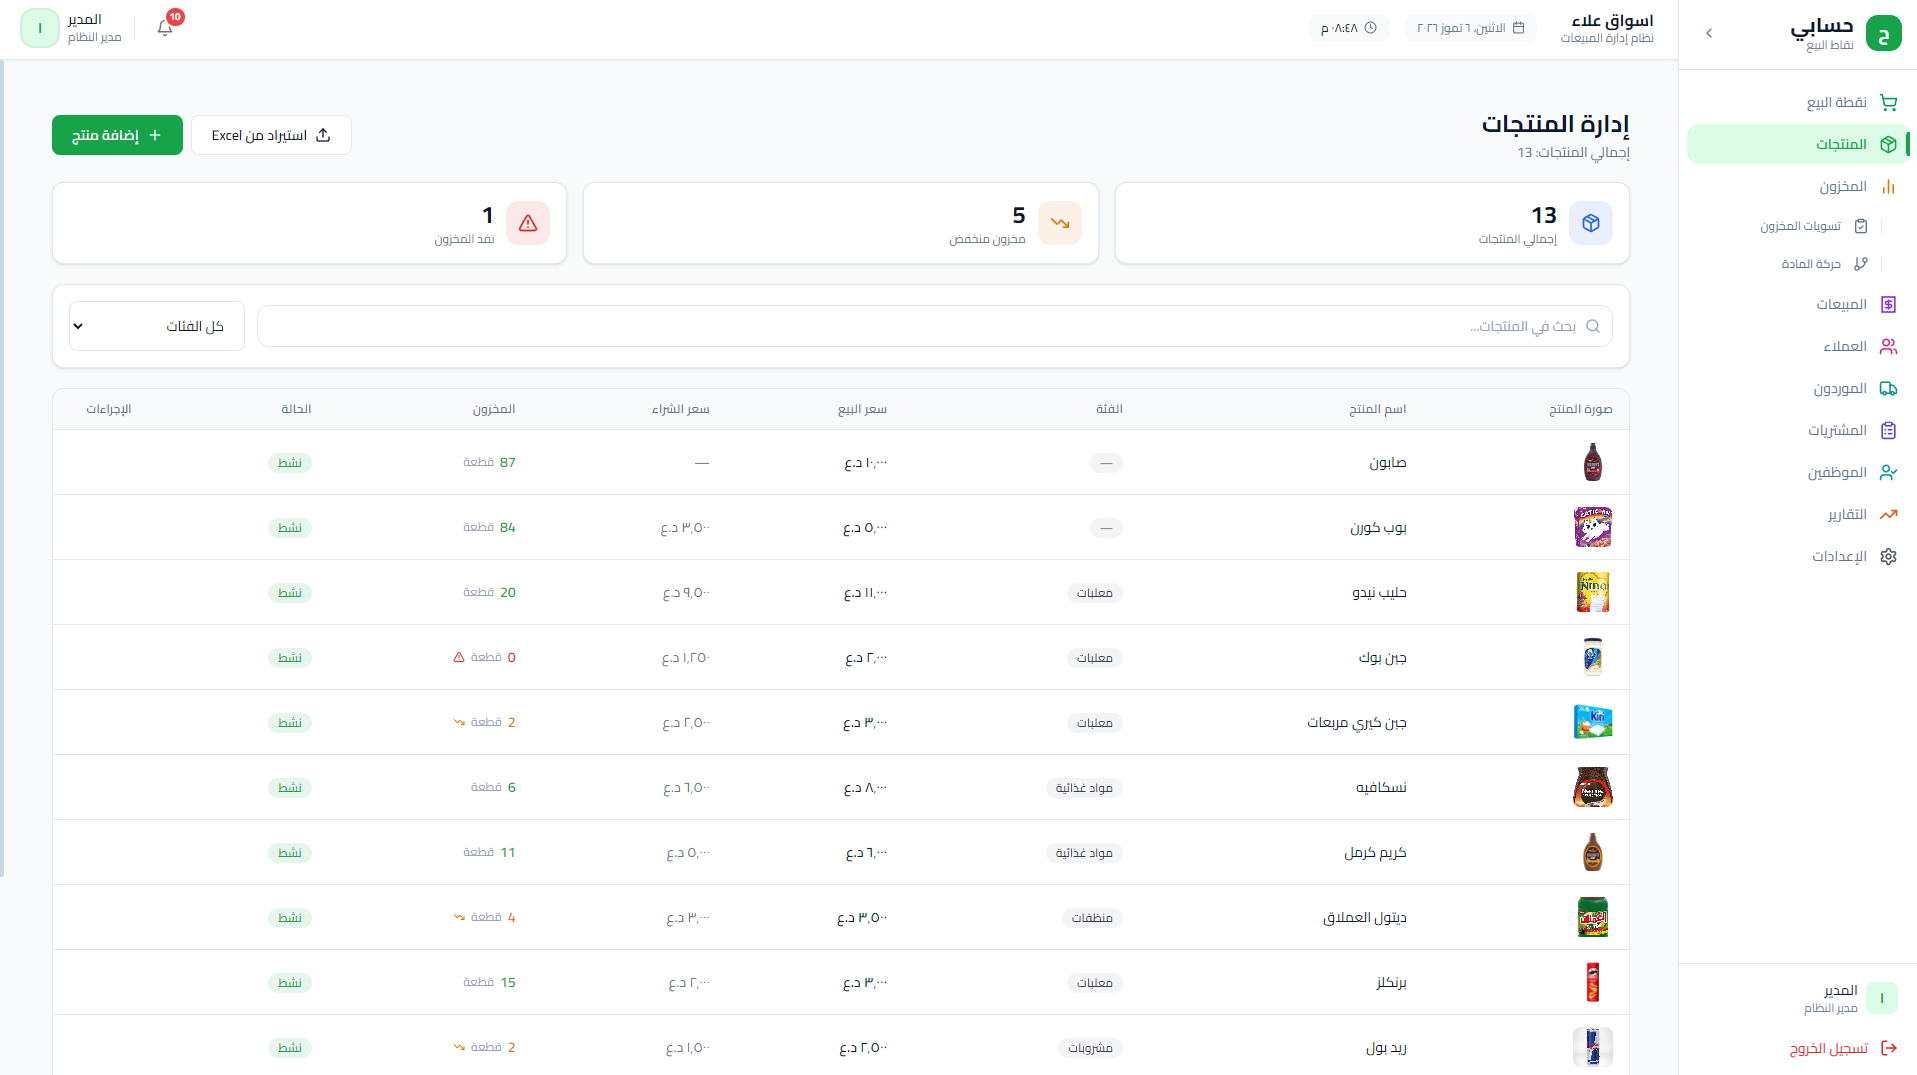Click the branch icon for material movement
This screenshot has width=1917, height=1075.
click(1861, 264)
